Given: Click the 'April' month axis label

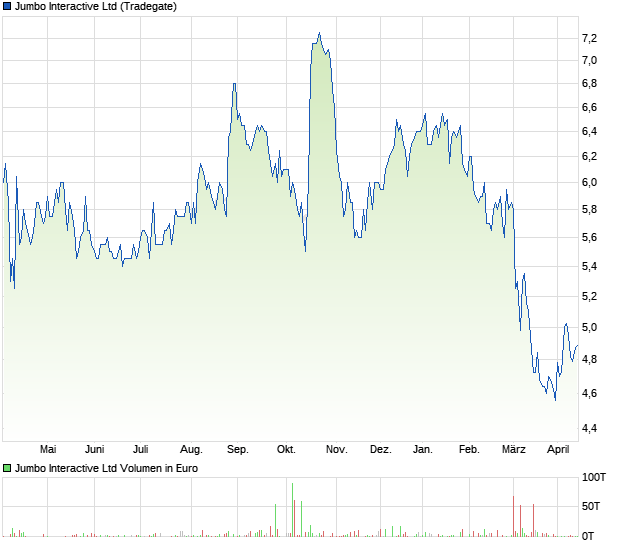Looking at the screenshot, I should (x=558, y=450).
